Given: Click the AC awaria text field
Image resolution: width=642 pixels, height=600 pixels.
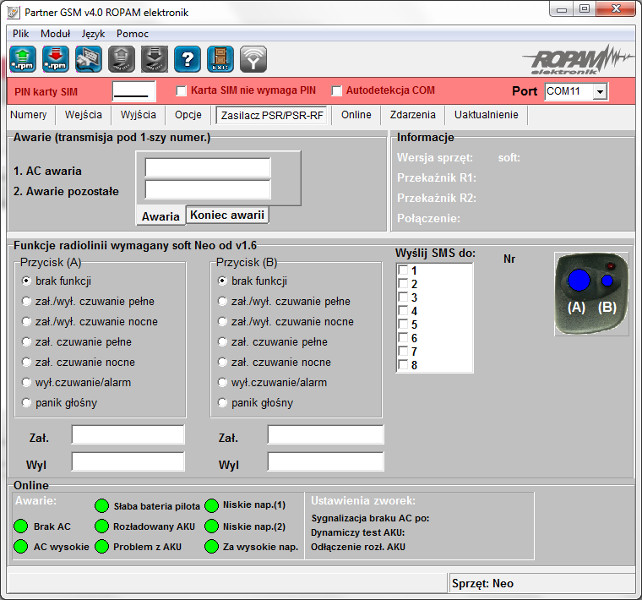Looking at the screenshot, I should tap(207, 168).
